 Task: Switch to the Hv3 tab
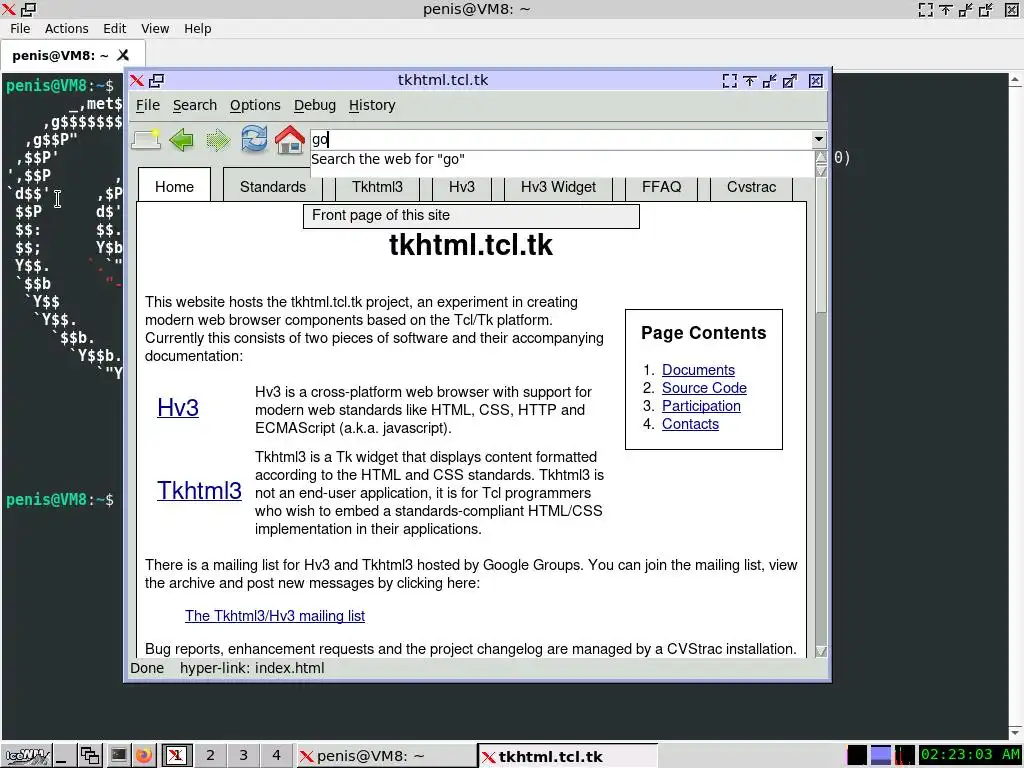(x=462, y=187)
